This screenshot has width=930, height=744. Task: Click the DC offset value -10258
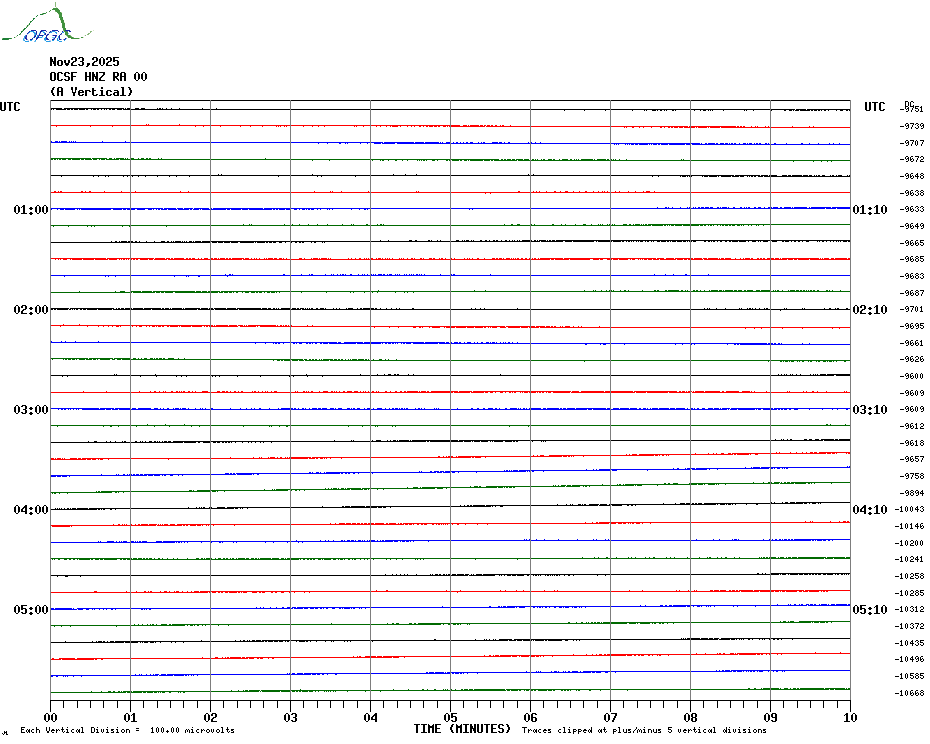(x=910, y=576)
